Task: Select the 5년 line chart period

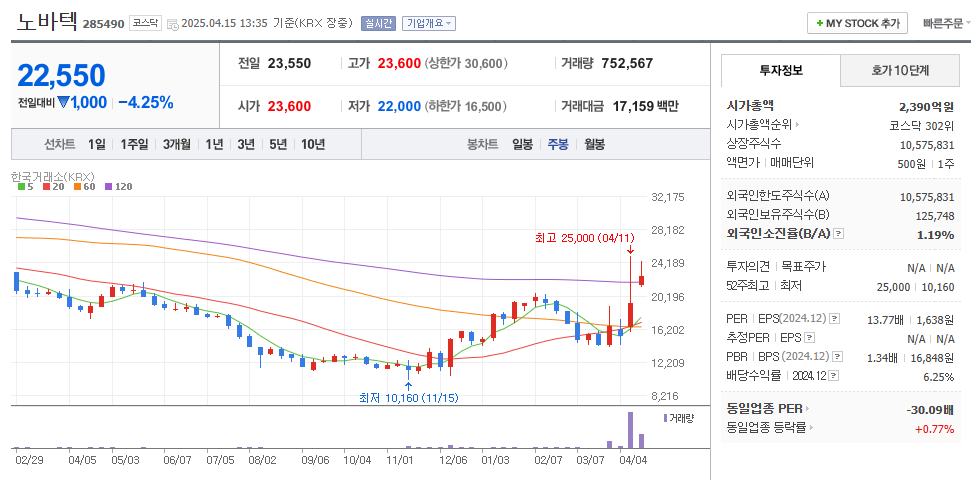Action: click(278, 145)
